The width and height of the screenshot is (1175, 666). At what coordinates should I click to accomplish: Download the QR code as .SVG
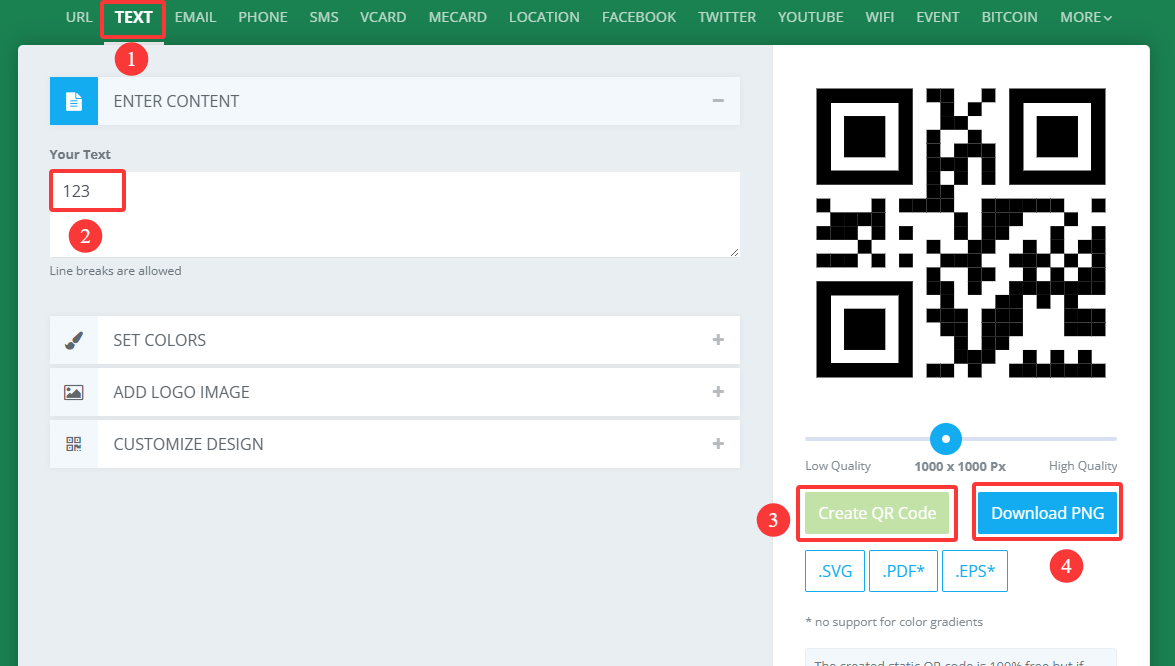point(835,571)
